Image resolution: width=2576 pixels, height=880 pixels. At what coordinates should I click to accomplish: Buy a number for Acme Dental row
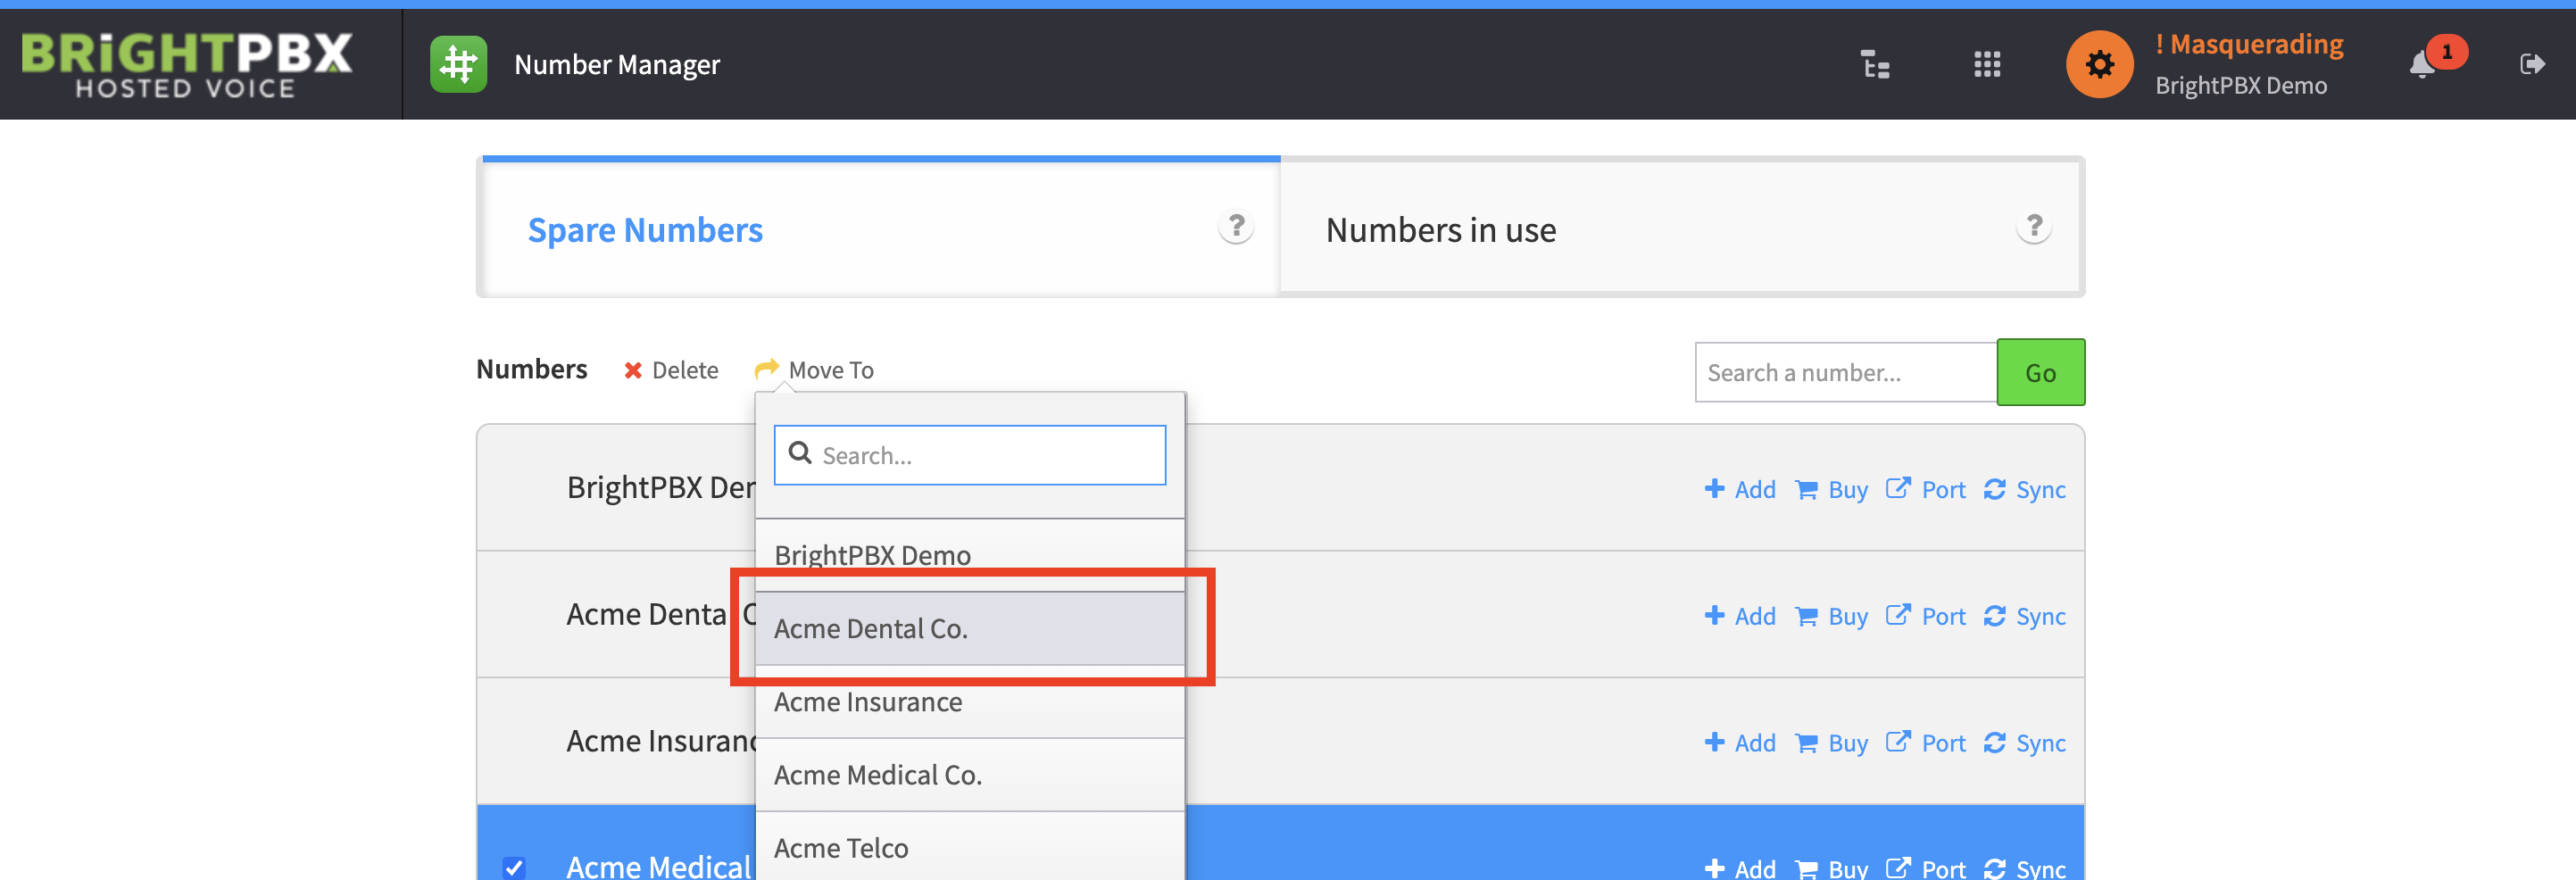click(x=1831, y=617)
